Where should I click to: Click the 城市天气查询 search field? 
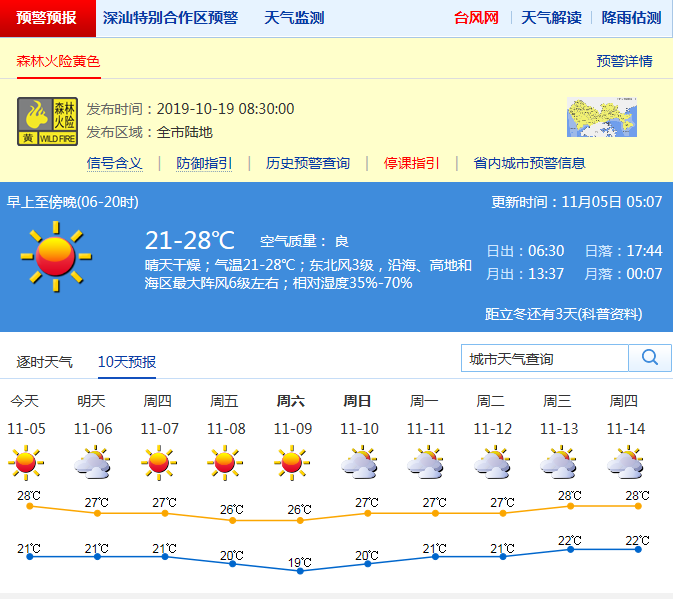[x=545, y=358]
